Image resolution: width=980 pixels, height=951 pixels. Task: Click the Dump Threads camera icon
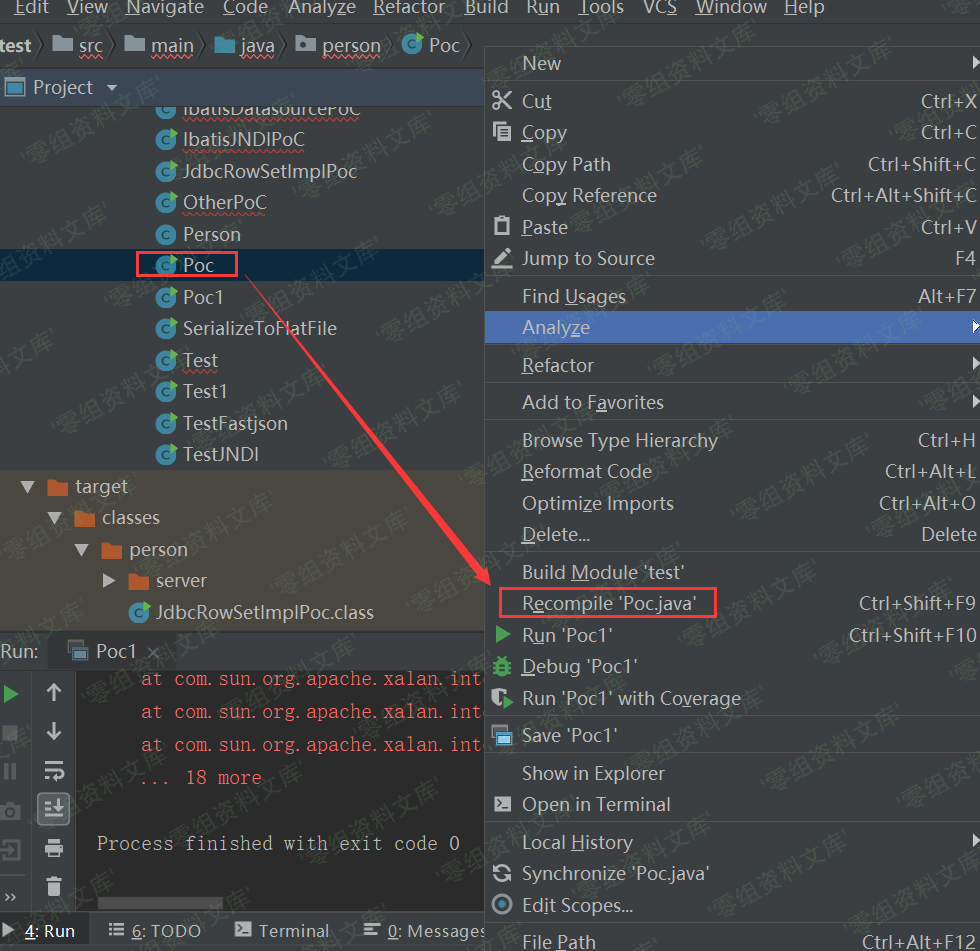click(x=11, y=811)
